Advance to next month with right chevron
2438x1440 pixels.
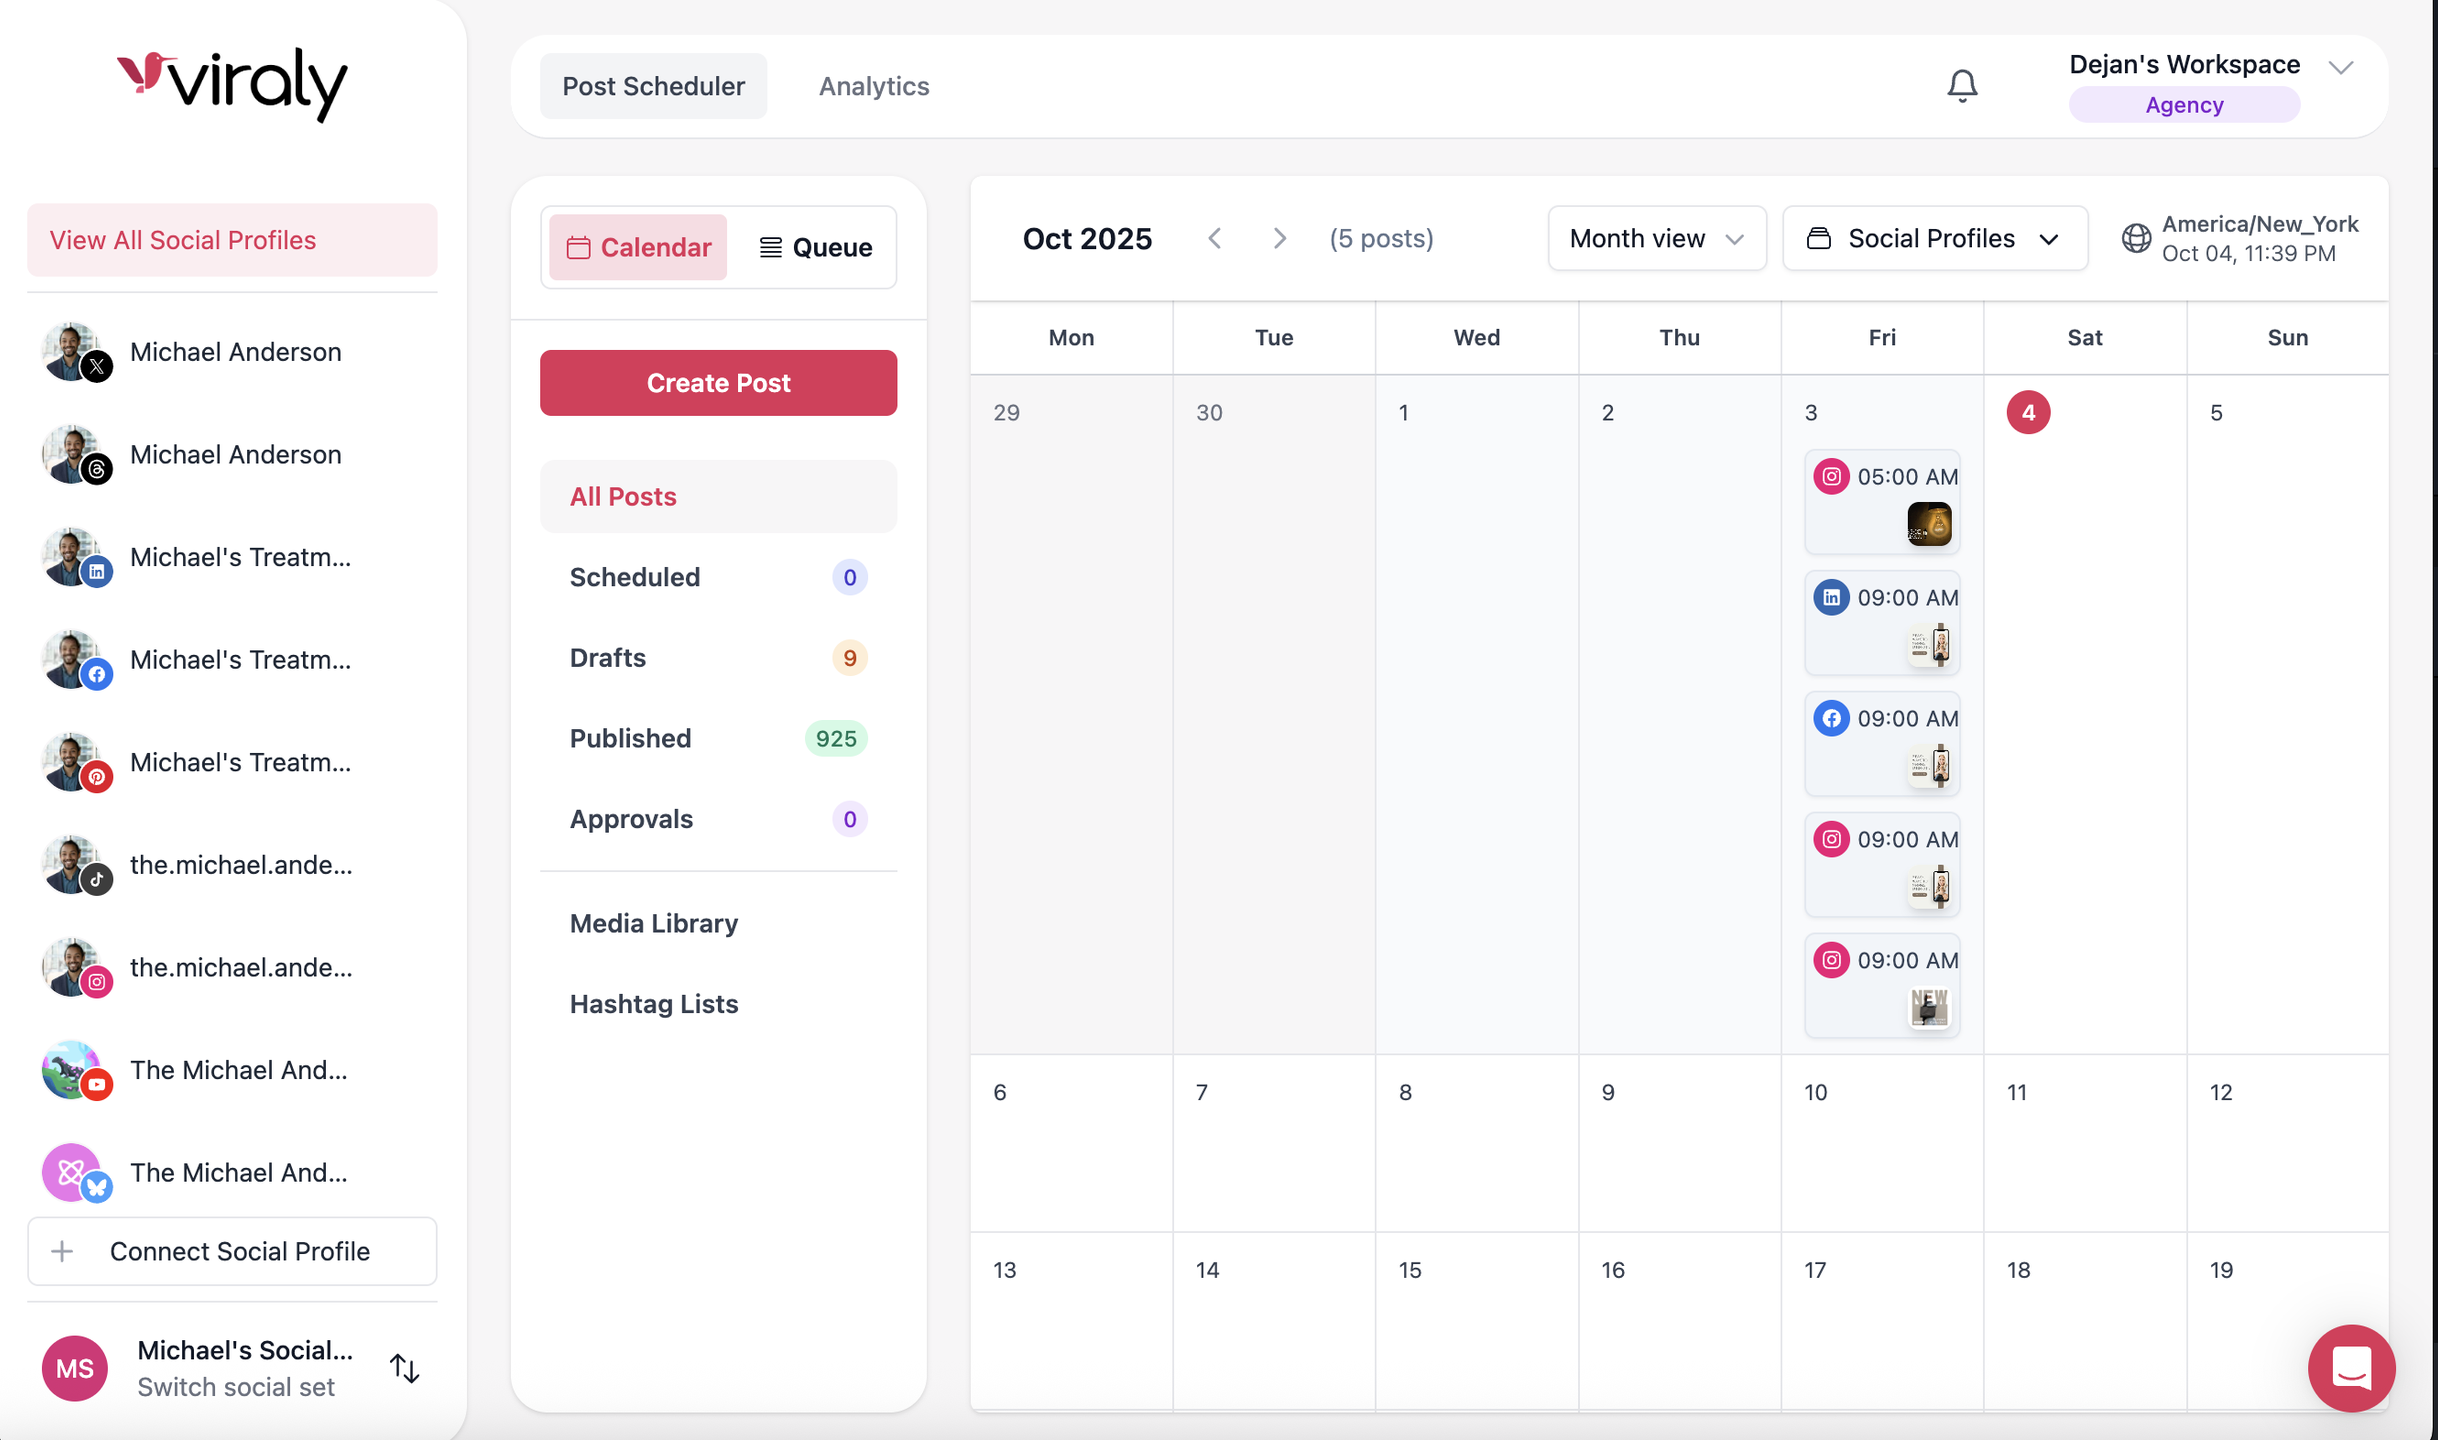1279,238
